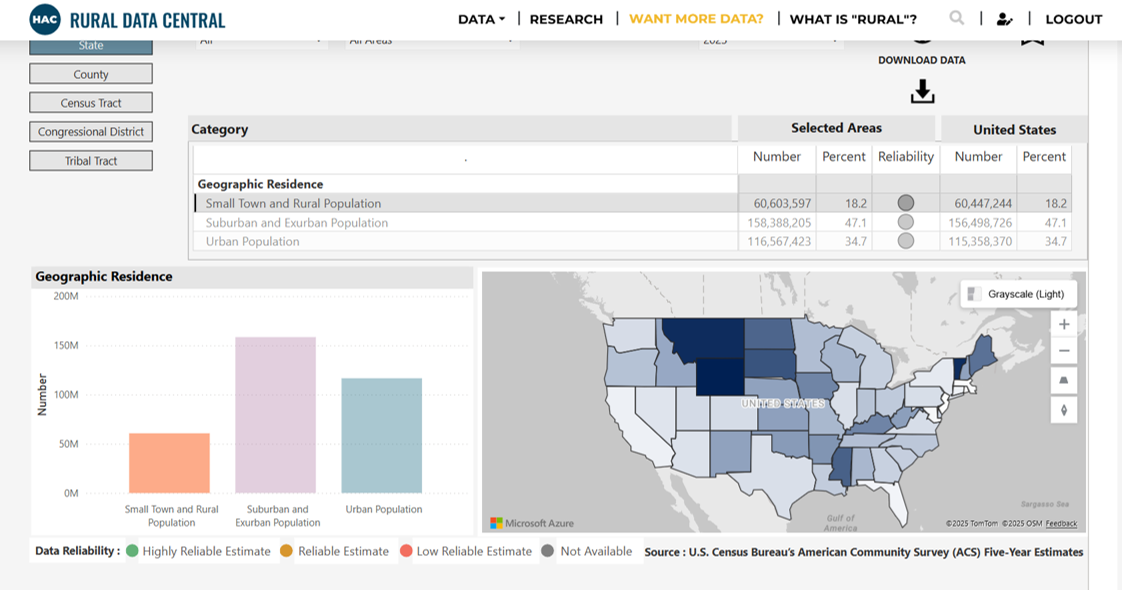Zoom out on the map
This screenshot has height=590, width=1122.
tap(1064, 351)
